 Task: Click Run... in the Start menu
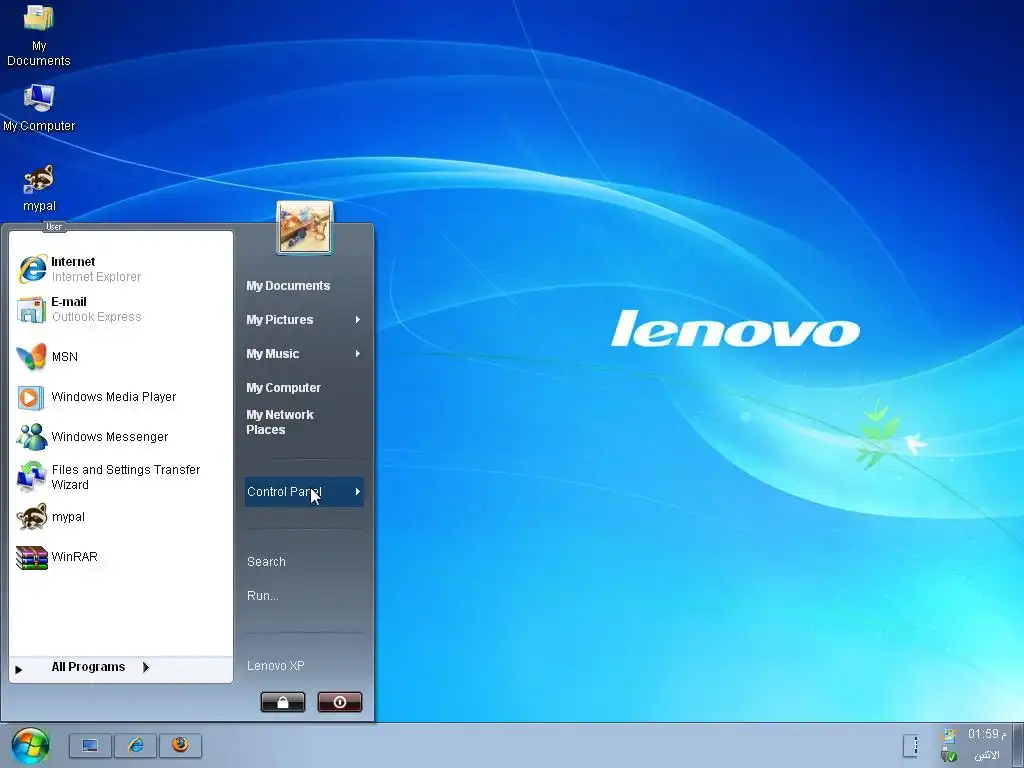(263, 596)
